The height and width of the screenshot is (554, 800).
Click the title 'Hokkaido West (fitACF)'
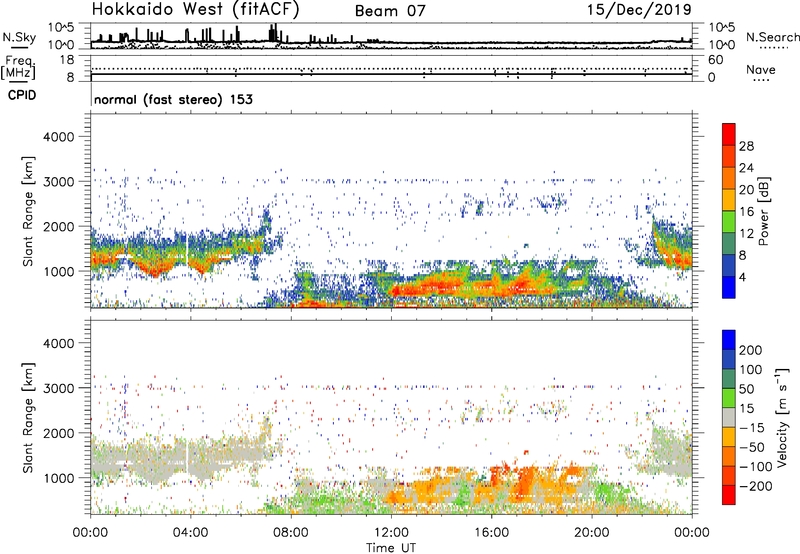195,10
